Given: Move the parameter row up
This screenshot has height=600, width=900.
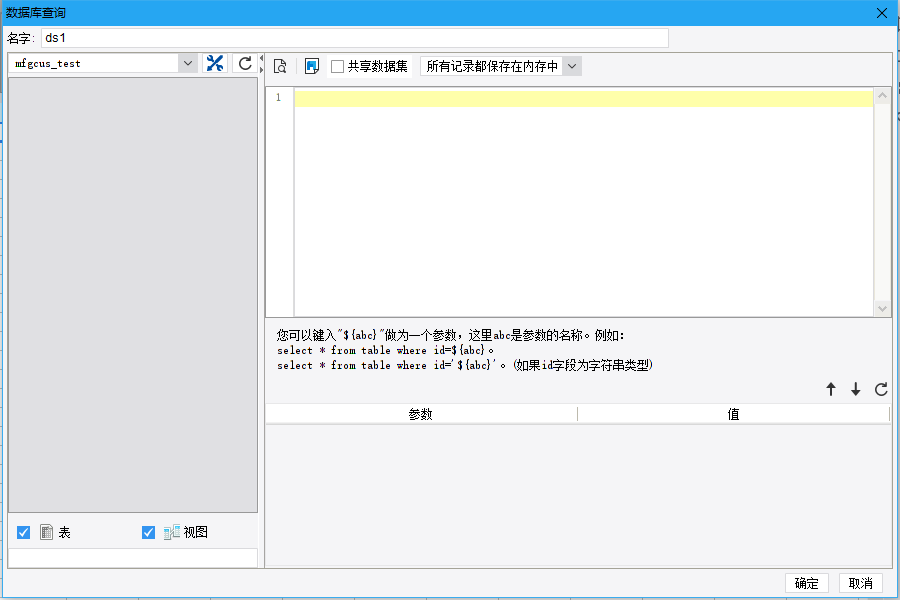Looking at the screenshot, I should click(831, 389).
